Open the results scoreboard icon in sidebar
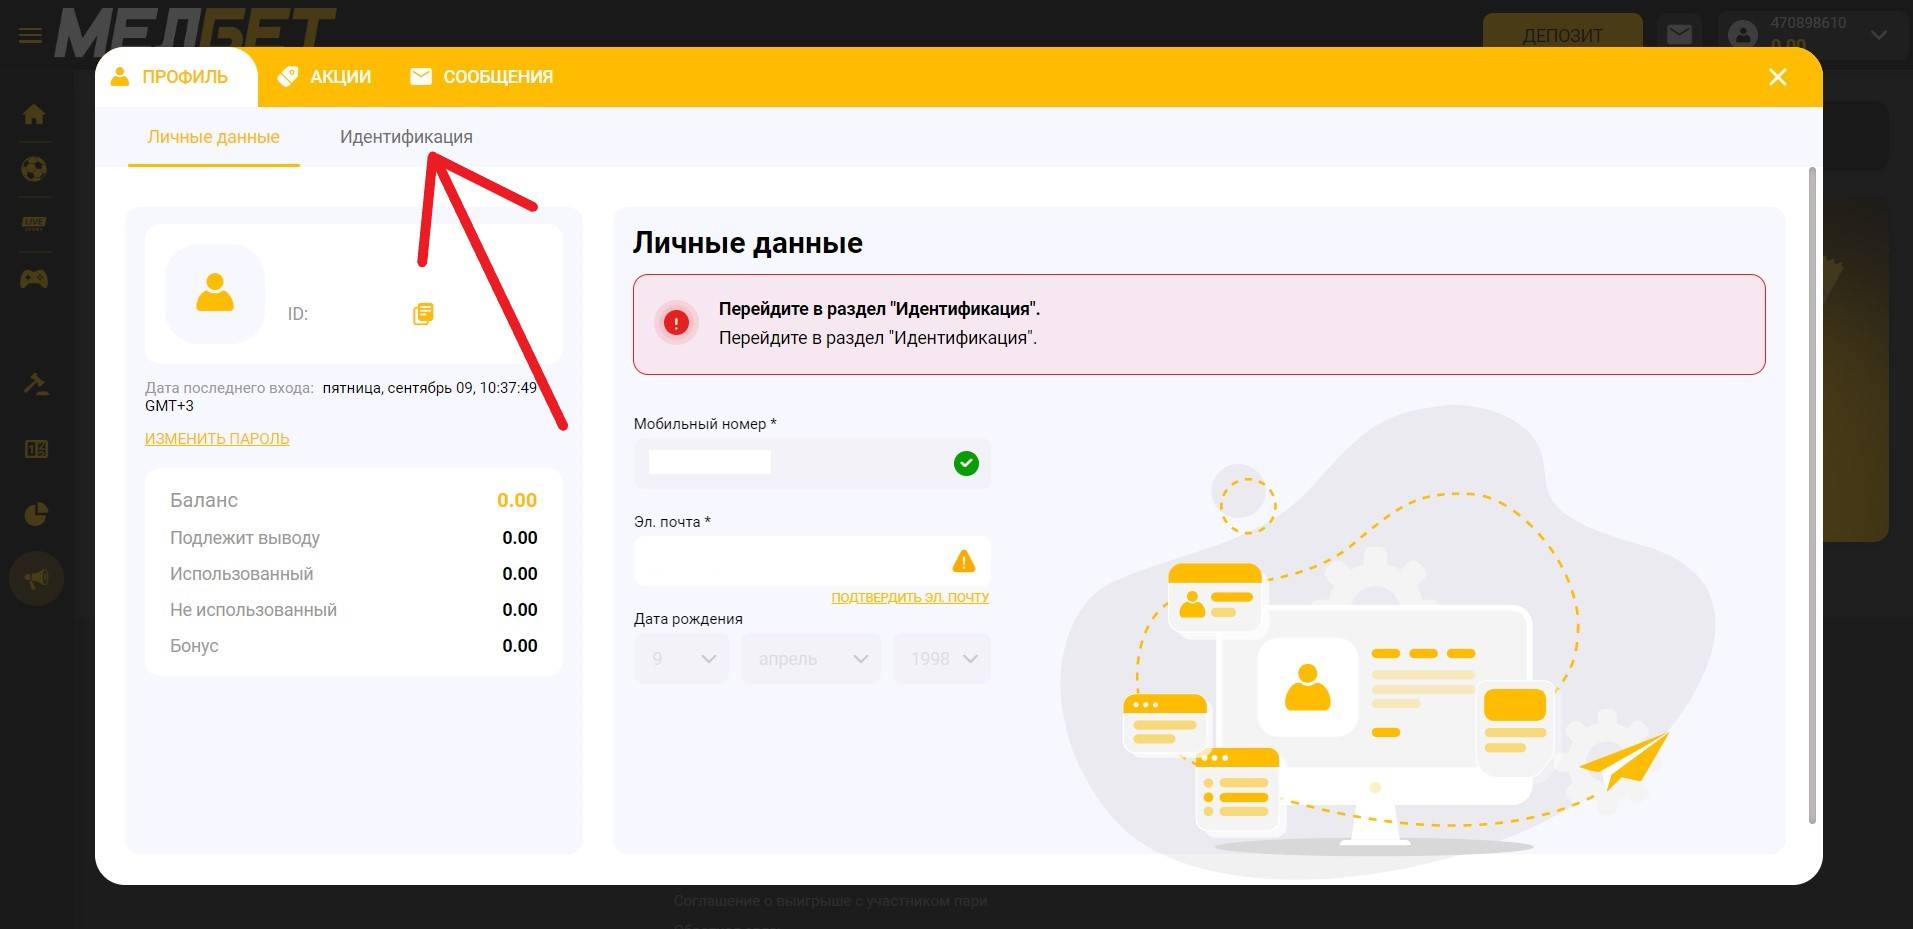The height and width of the screenshot is (929, 1913). pyautogui.click(x=36, y=449)
